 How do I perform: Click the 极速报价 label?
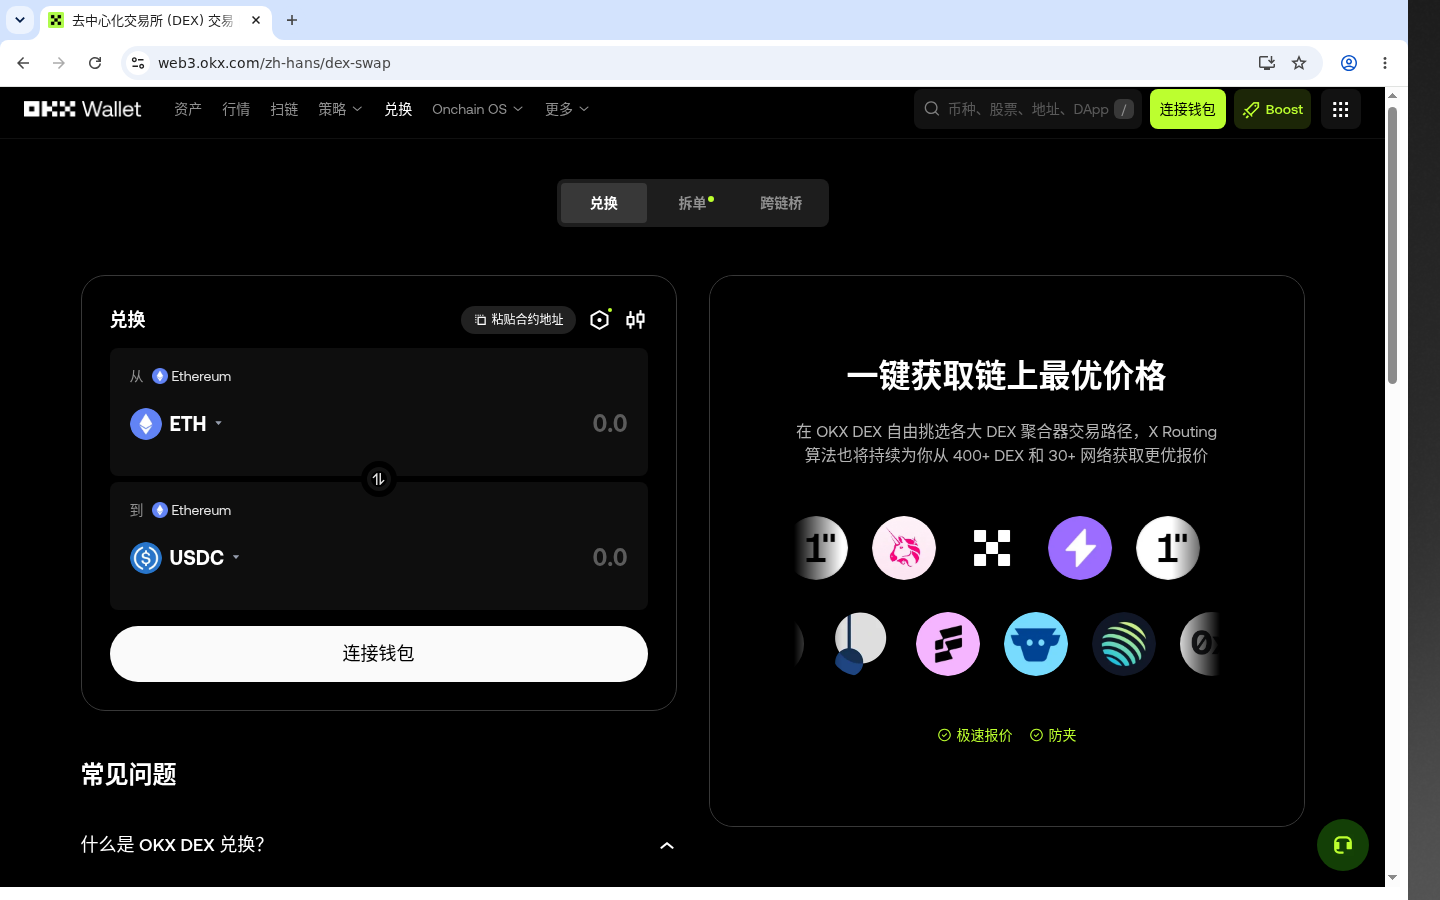(975, 735)
